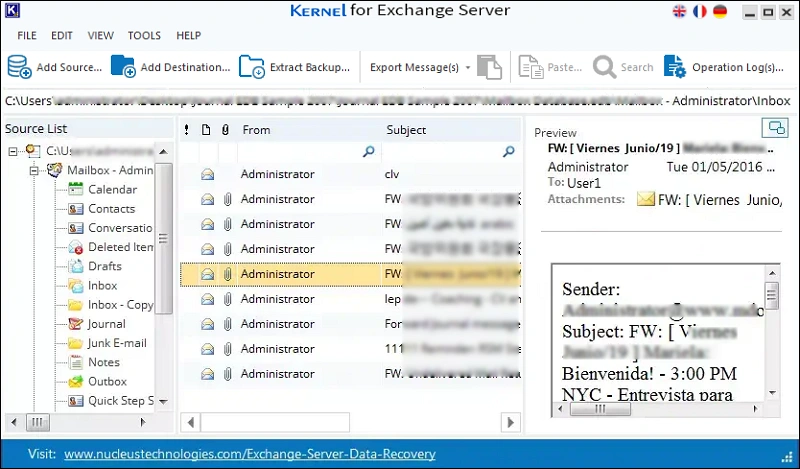
Task: Click the Paste toolbar icon
Action: 531,67
